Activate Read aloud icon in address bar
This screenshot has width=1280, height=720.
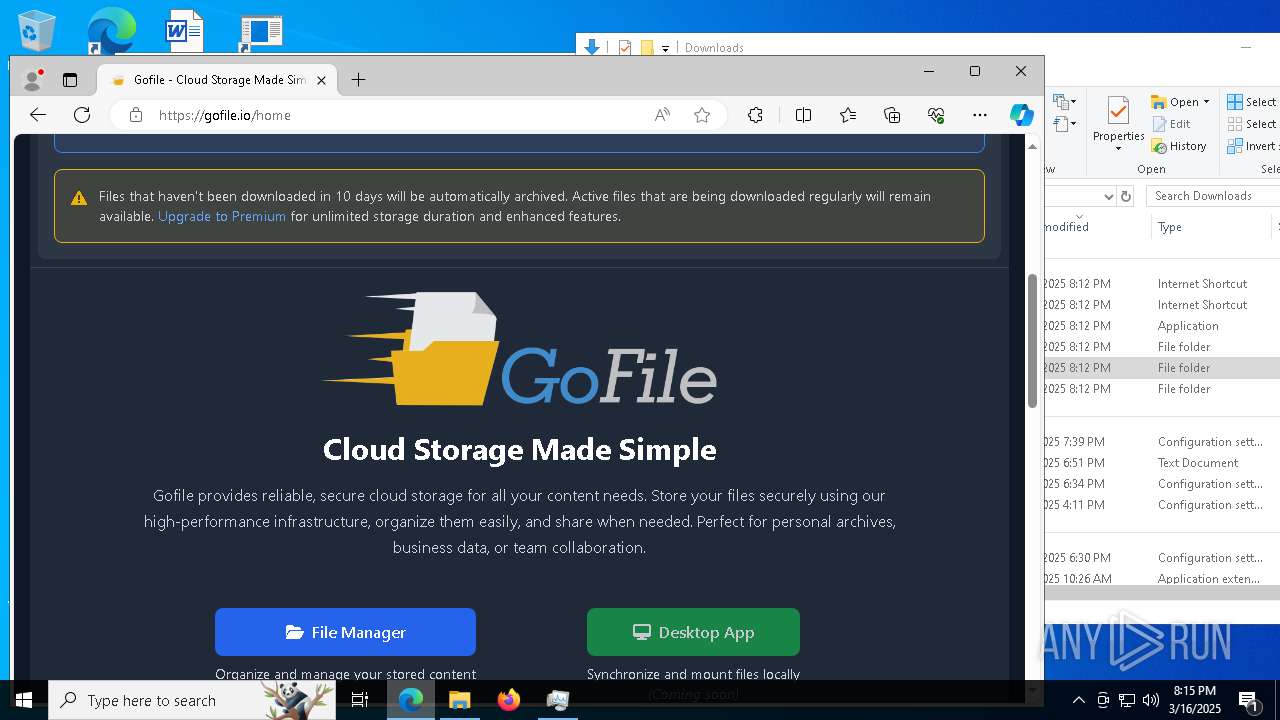662,115
